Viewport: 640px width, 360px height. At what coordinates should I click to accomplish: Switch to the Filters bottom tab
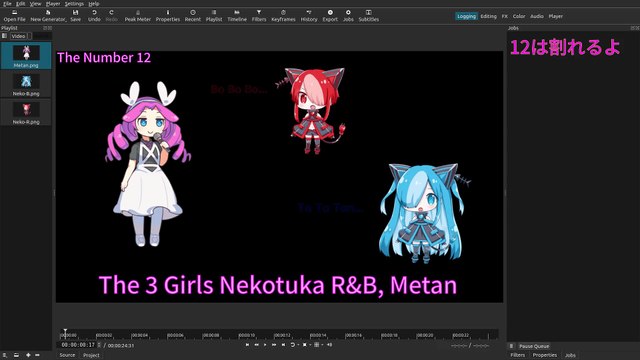point(517,355)
